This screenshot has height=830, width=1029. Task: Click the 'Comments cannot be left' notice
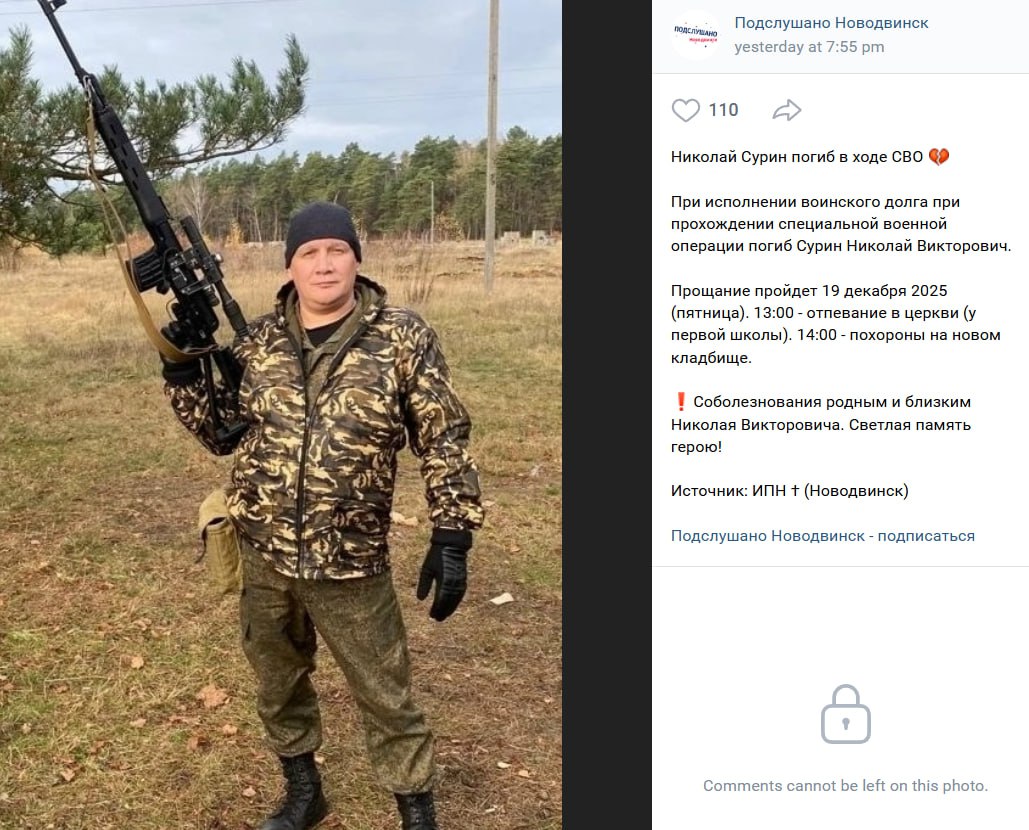click(845, 786)
